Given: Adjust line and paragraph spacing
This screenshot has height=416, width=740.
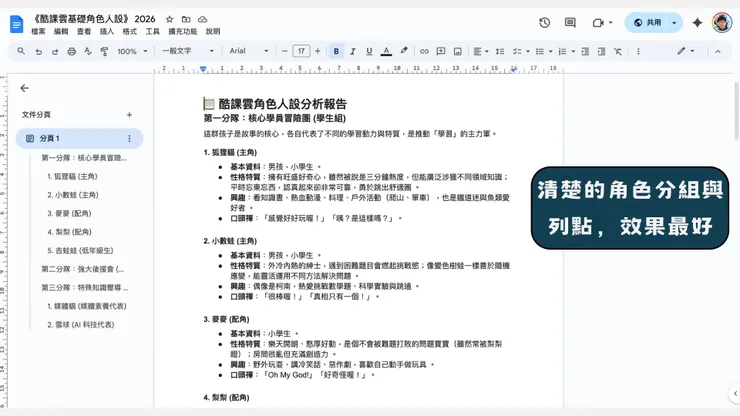Looking at the screenshot, I should tap(500, 51).
